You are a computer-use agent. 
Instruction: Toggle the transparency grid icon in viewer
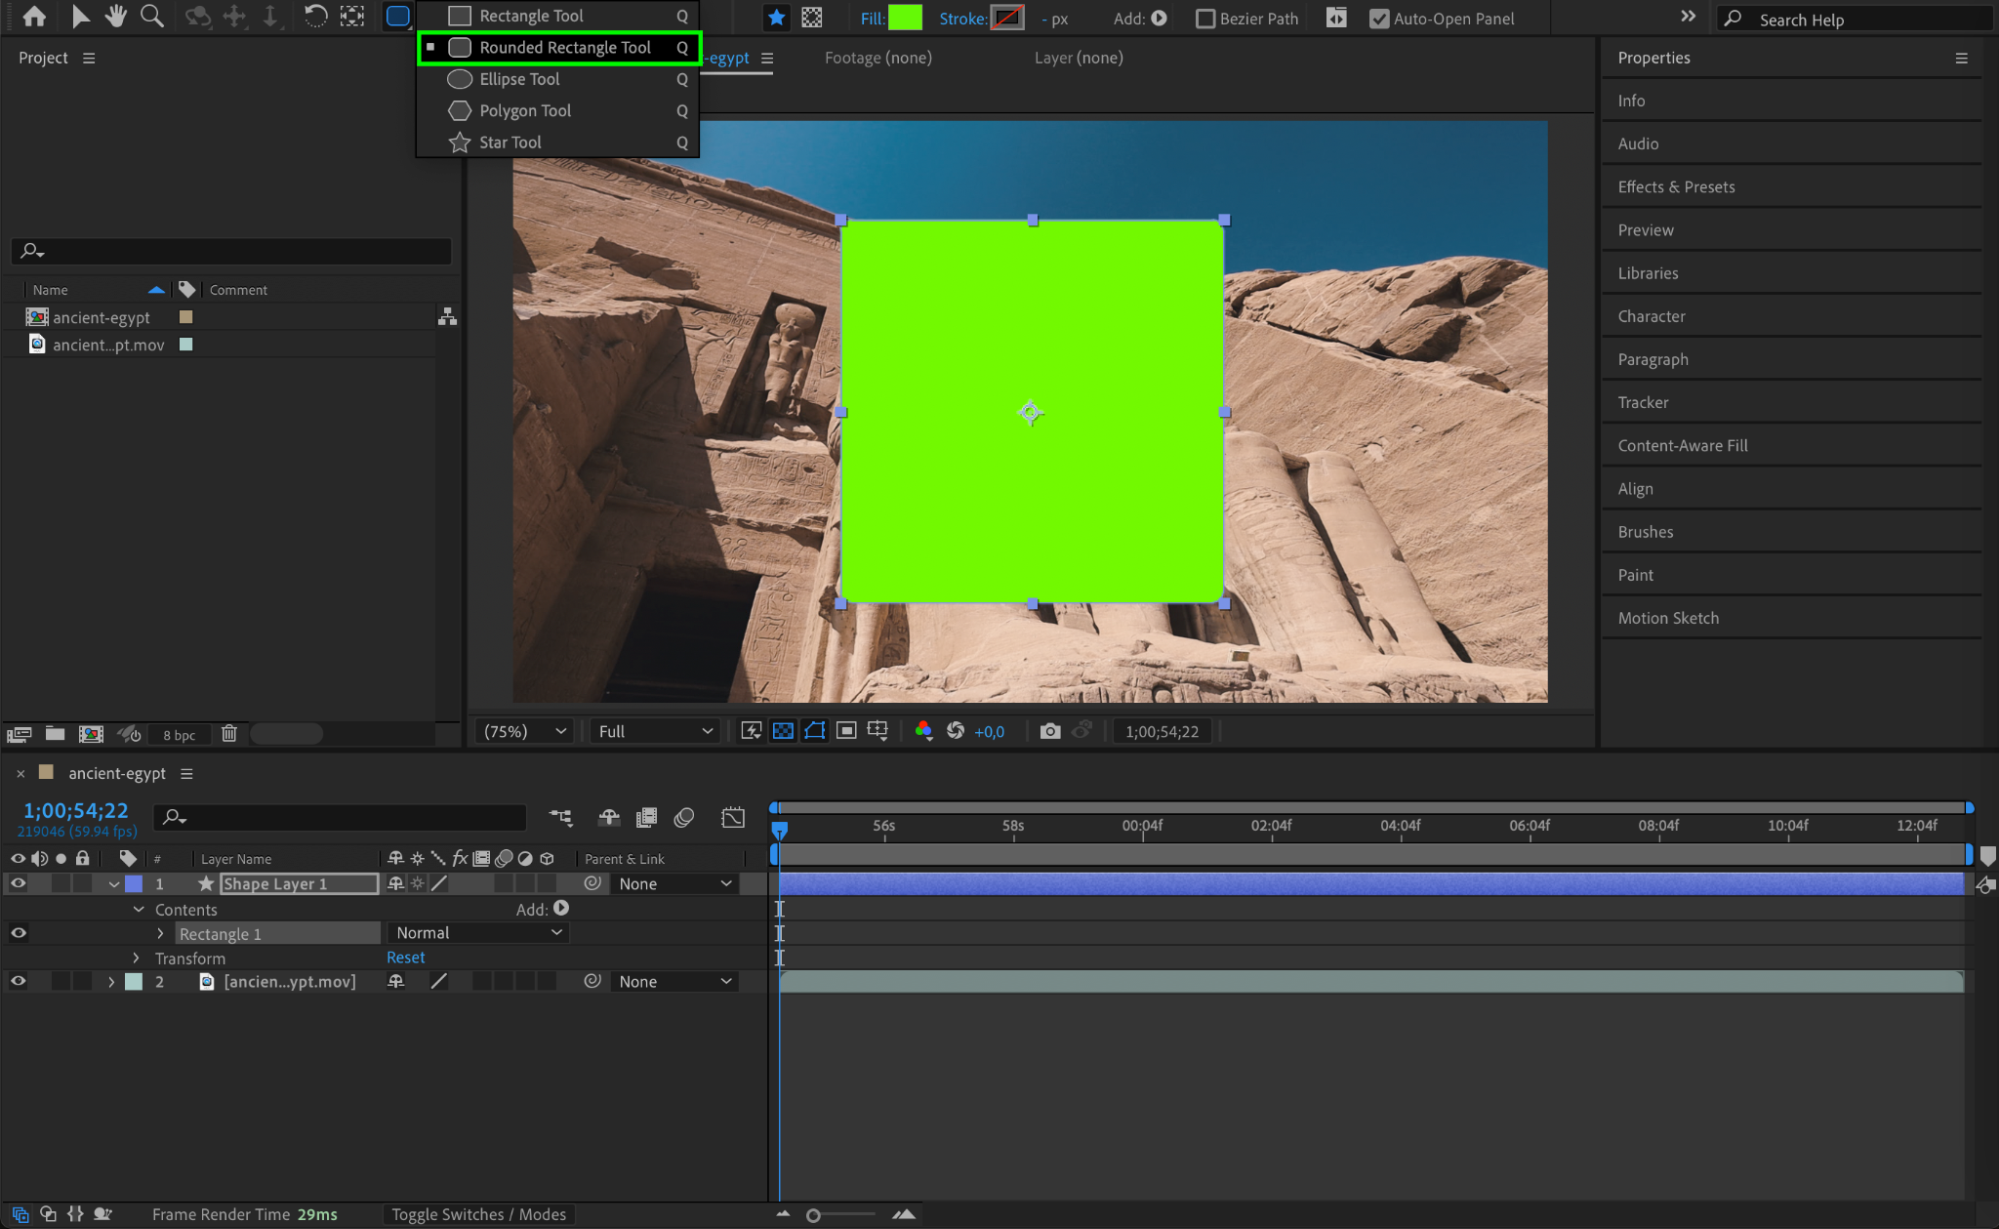(x=783, y=731)
